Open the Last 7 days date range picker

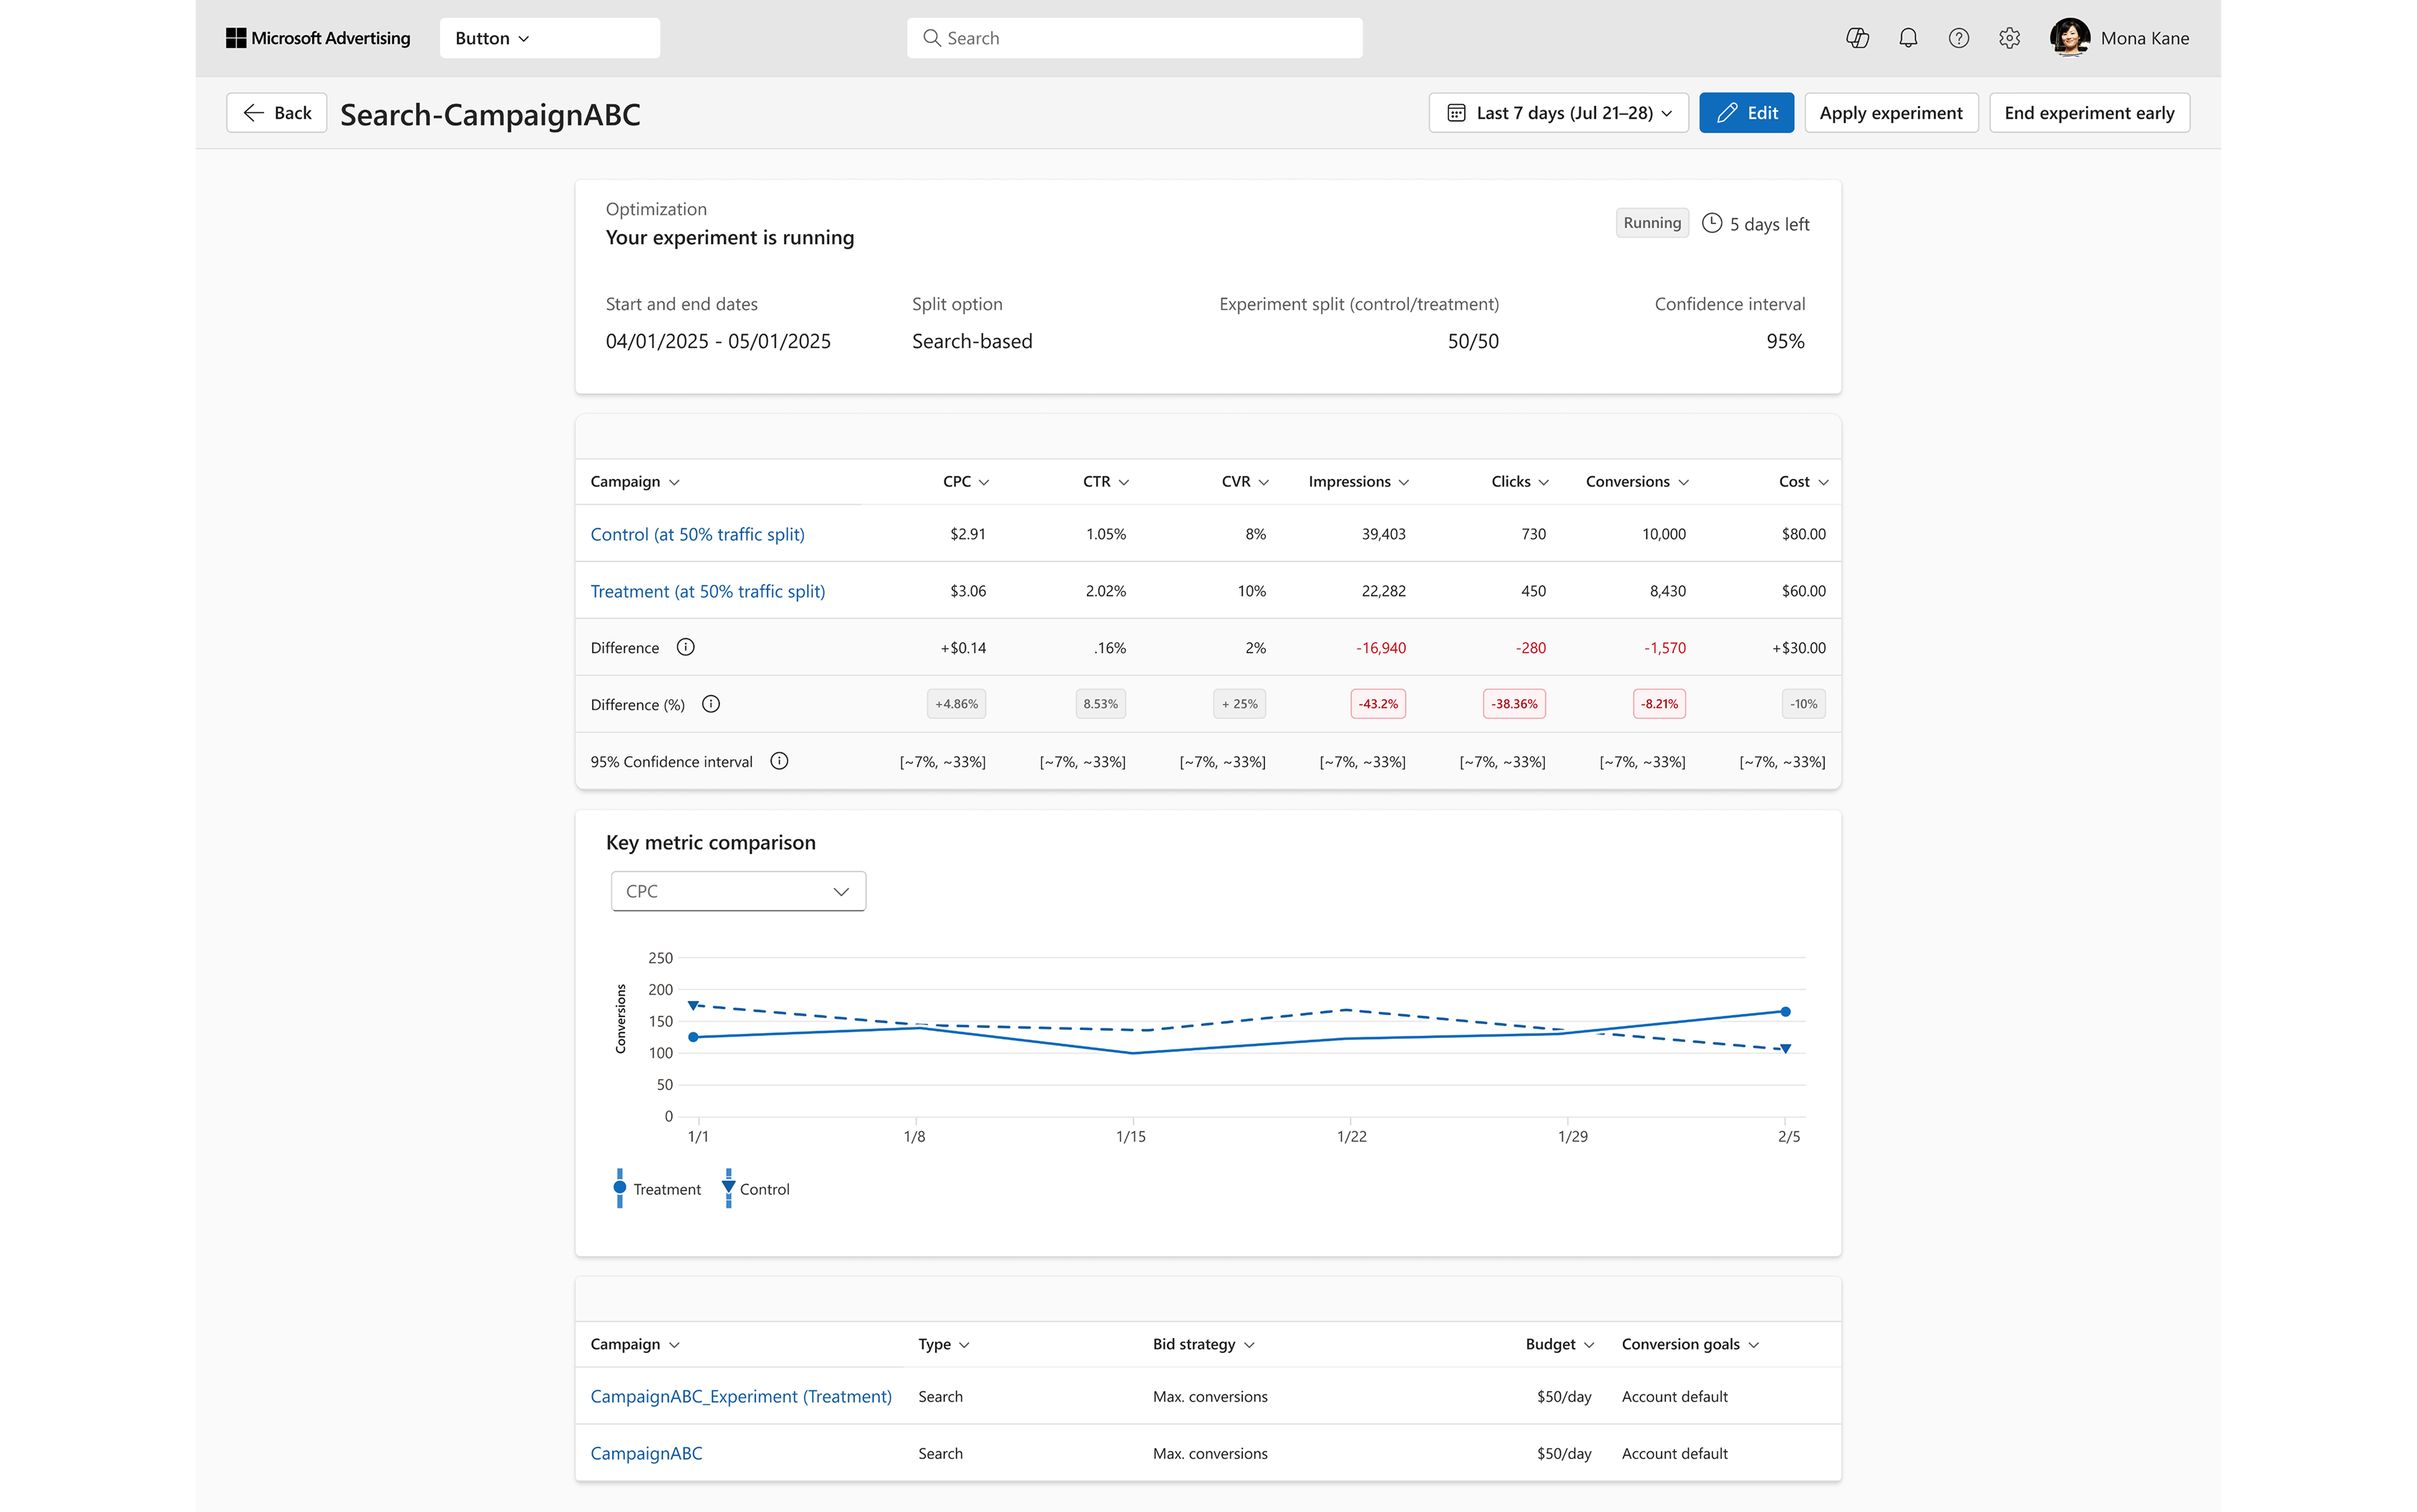[1558, 113]
